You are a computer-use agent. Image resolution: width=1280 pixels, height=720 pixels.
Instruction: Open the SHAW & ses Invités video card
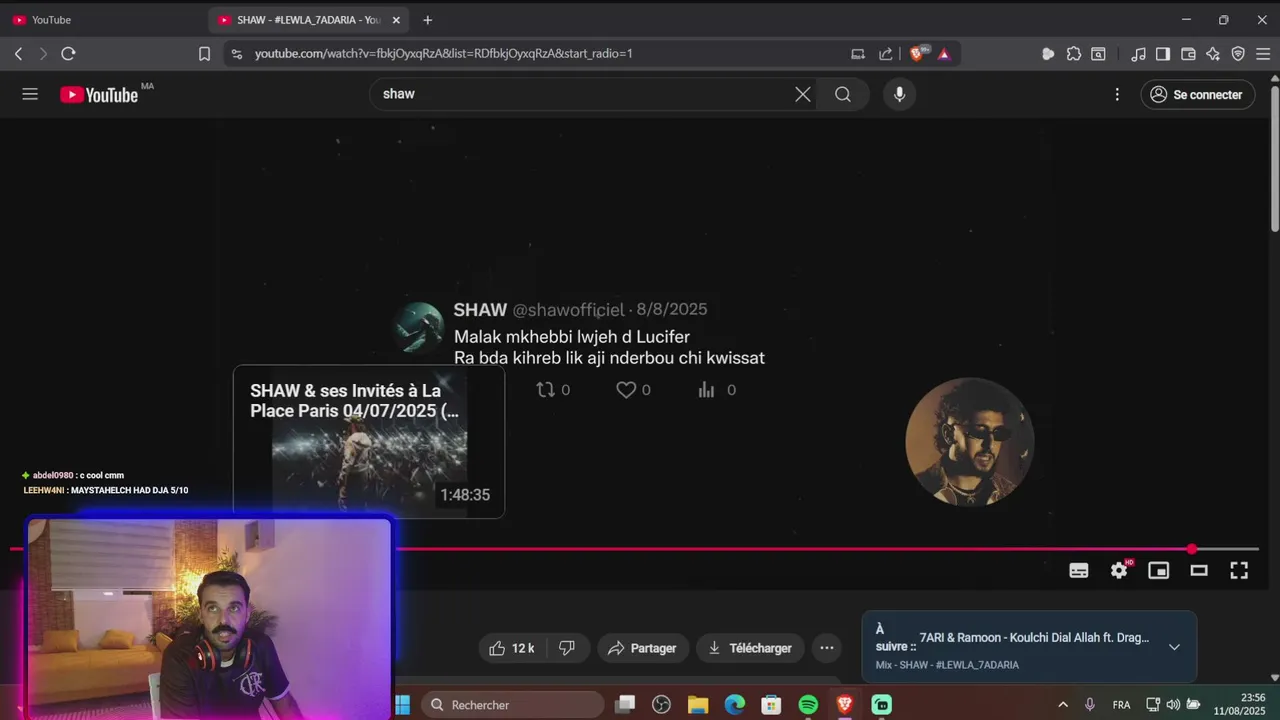[369, 442]
